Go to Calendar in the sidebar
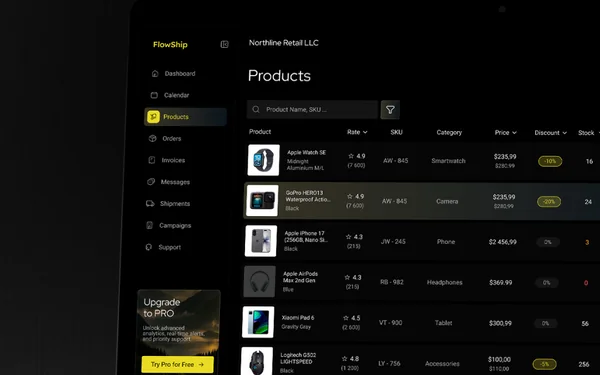The height and width of the screenshot is (375, 600). click(x=176, y=95)
